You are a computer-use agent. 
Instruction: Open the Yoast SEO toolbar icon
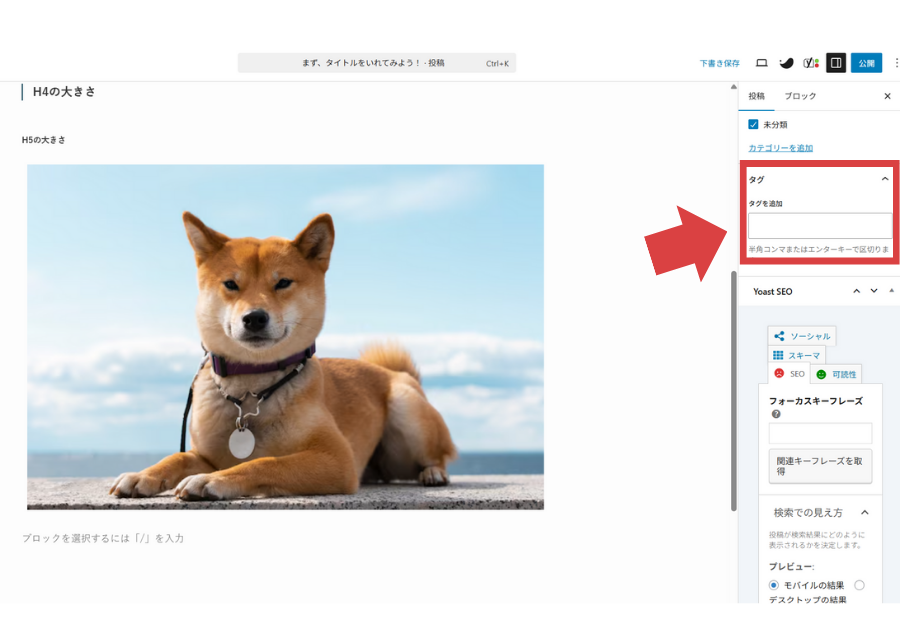click(x=811, y=63)
